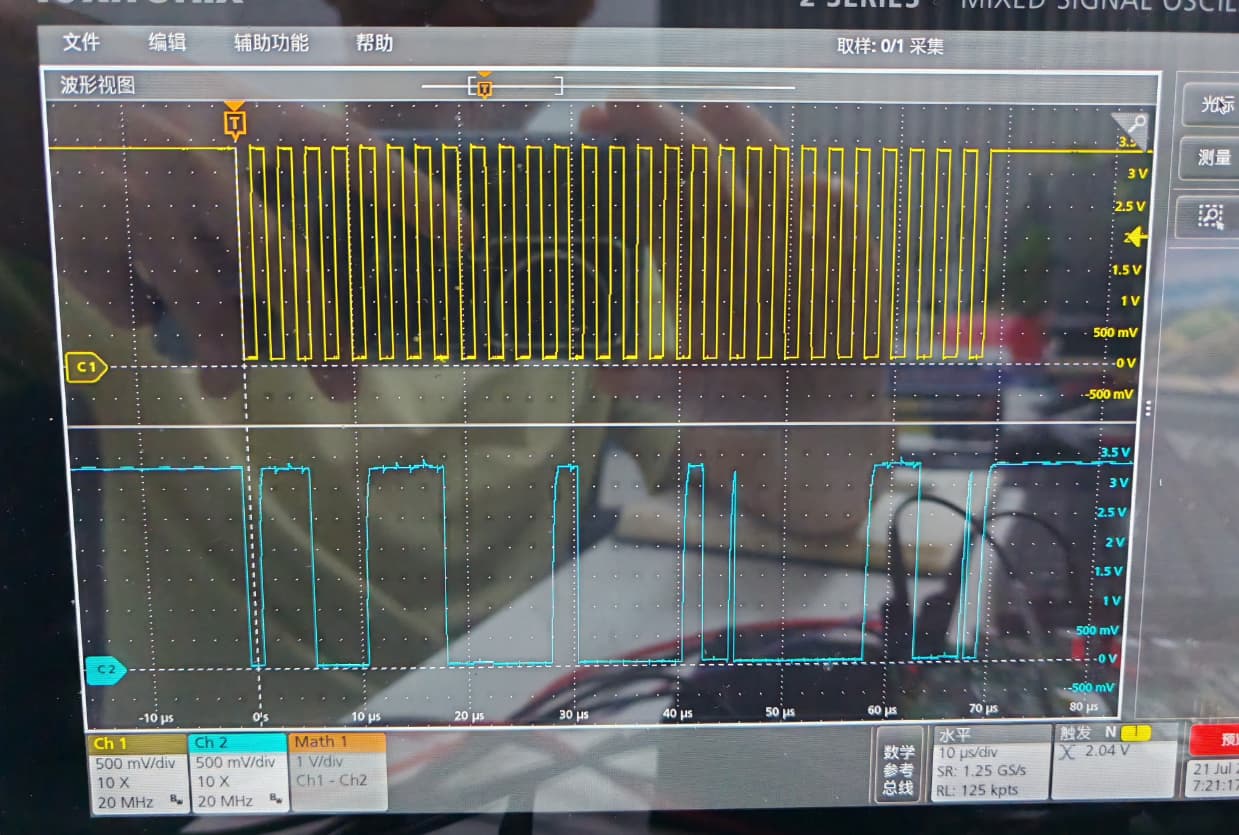Screen dimensions: 1239x835
Task: Click the orange trigger T marker
Action: tap(234, 123)
